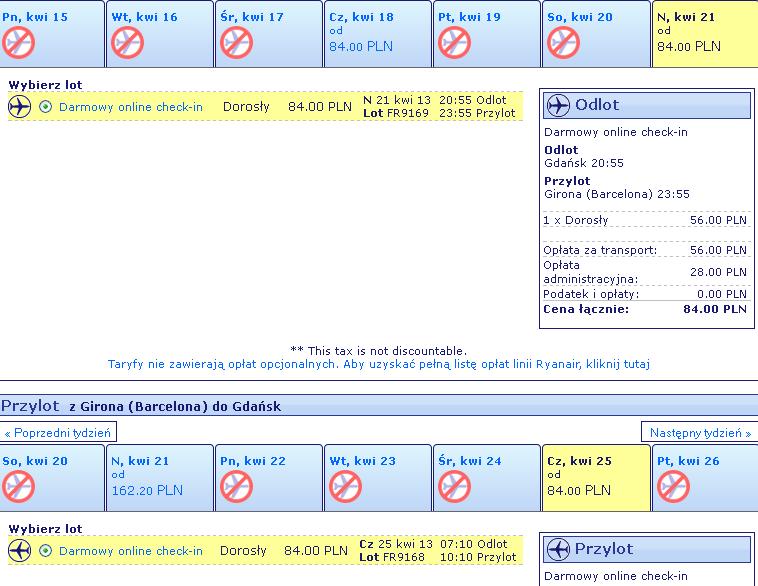Click the no-flight icon under Pn, kwi 15
Viewport: 758px width, 586px height.
18,43
